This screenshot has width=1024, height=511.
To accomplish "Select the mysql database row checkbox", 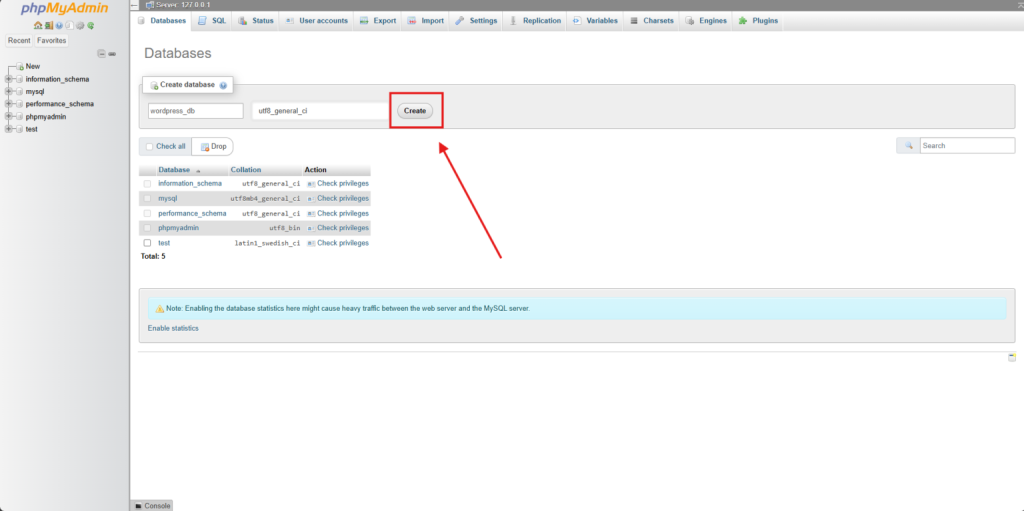I will 148,199.
